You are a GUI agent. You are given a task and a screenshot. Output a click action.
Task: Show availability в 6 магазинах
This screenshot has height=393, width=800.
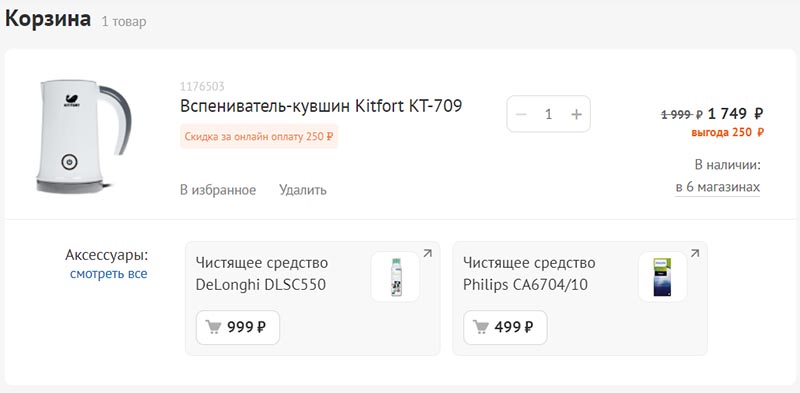tap(717, 187)
